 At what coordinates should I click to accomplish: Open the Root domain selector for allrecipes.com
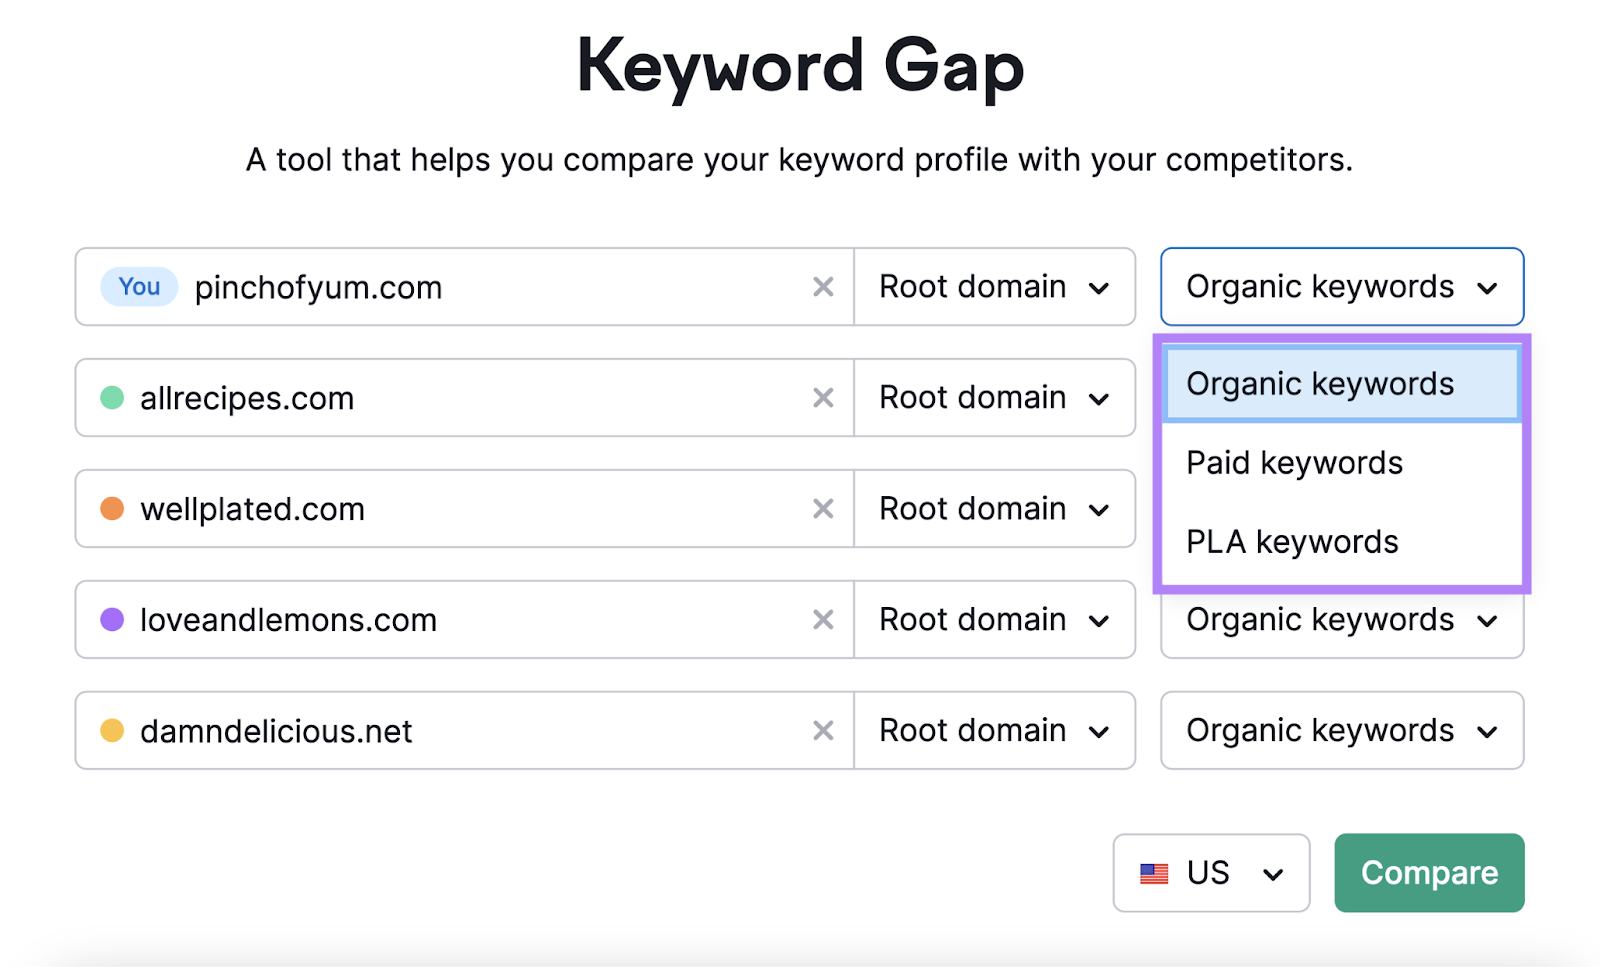994,398
